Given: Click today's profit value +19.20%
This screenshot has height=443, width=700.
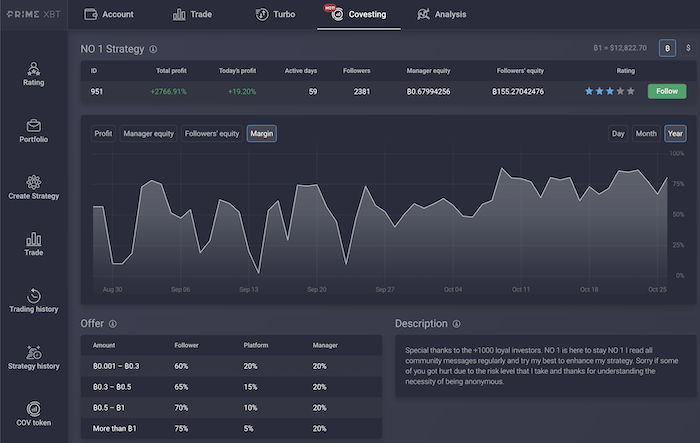Looking at the screenshot, I should pos(242,92).
